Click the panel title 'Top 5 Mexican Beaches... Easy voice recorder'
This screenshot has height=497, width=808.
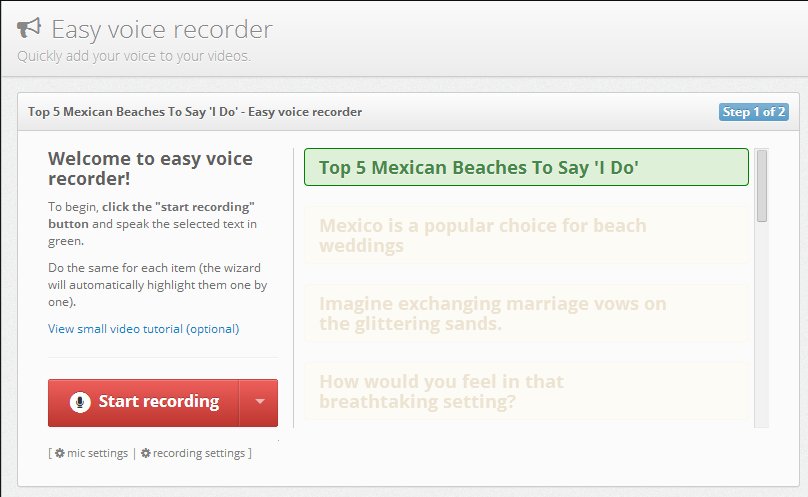[x=195, y=112]
